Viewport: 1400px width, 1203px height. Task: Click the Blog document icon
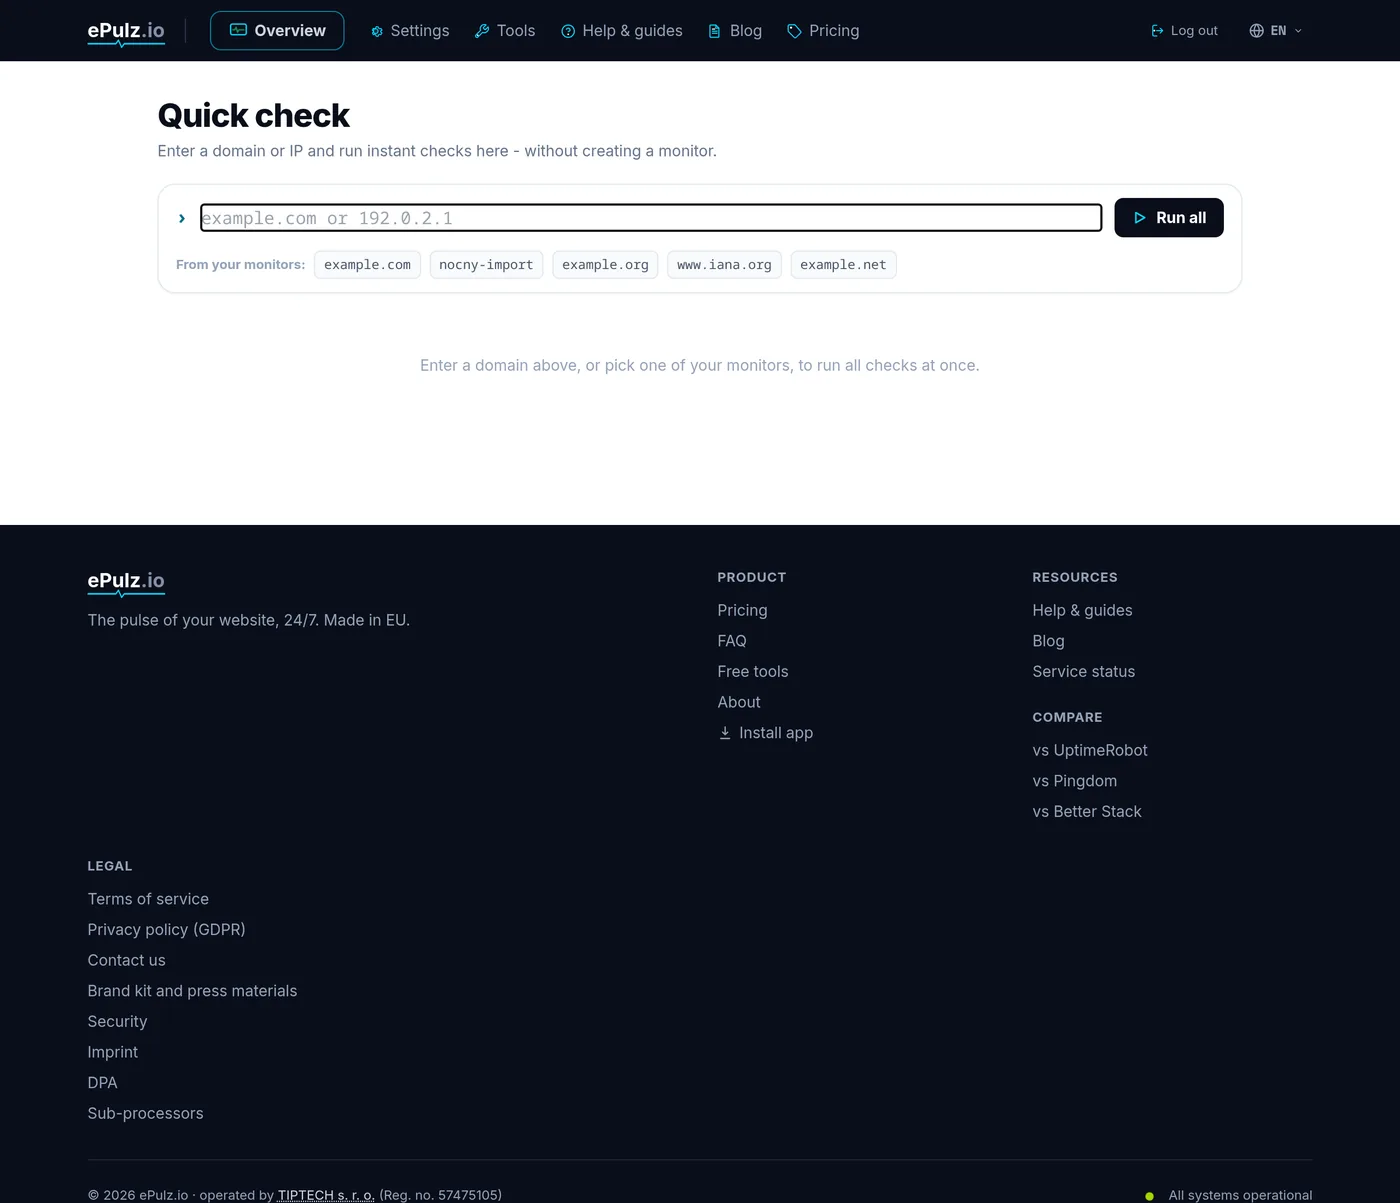pos(714,31)
